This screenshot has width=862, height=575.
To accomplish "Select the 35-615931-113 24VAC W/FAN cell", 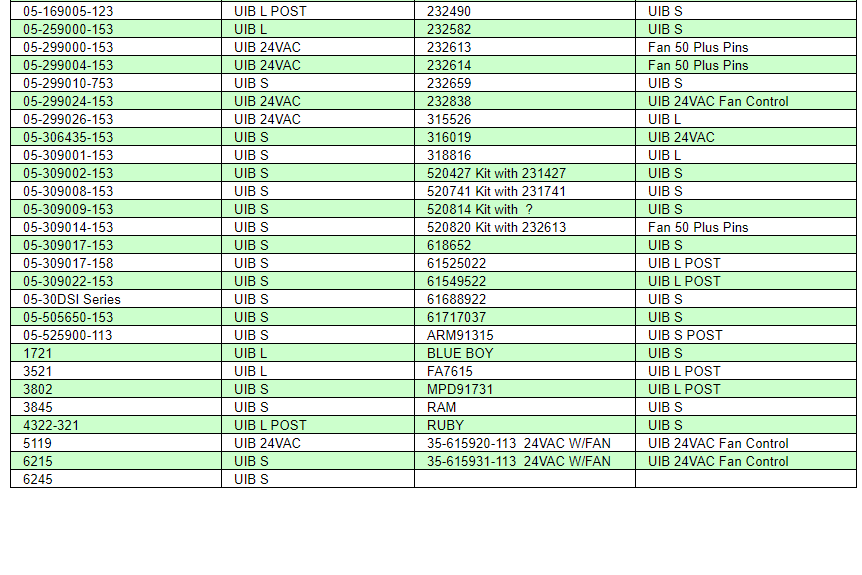I will tap(518, 462).
